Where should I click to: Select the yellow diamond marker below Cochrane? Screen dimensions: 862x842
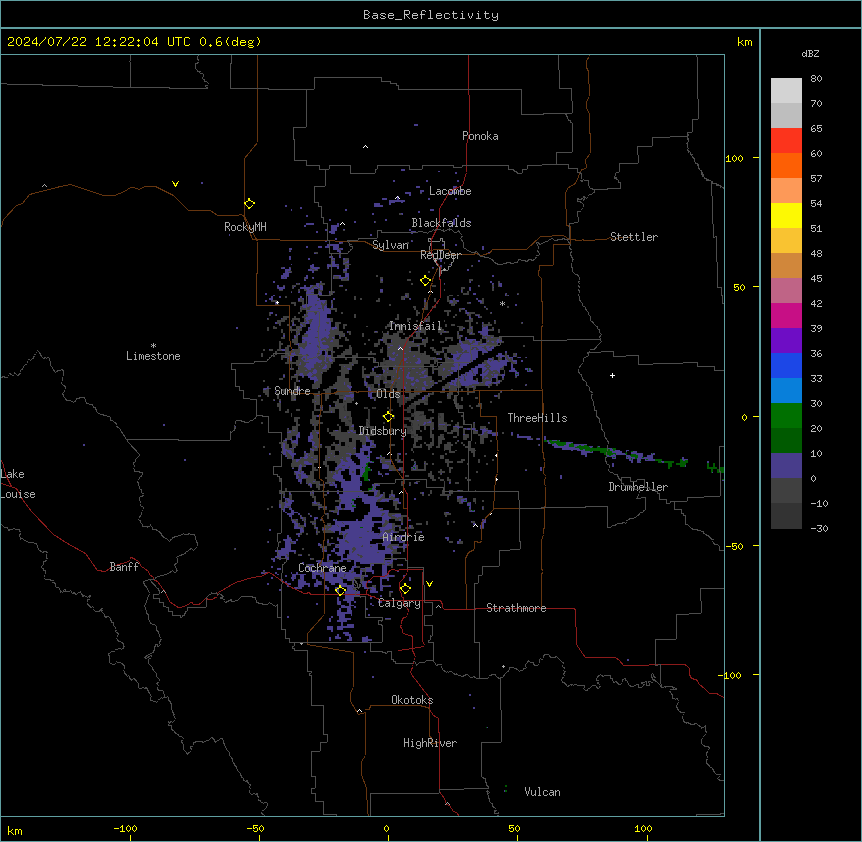340,590
